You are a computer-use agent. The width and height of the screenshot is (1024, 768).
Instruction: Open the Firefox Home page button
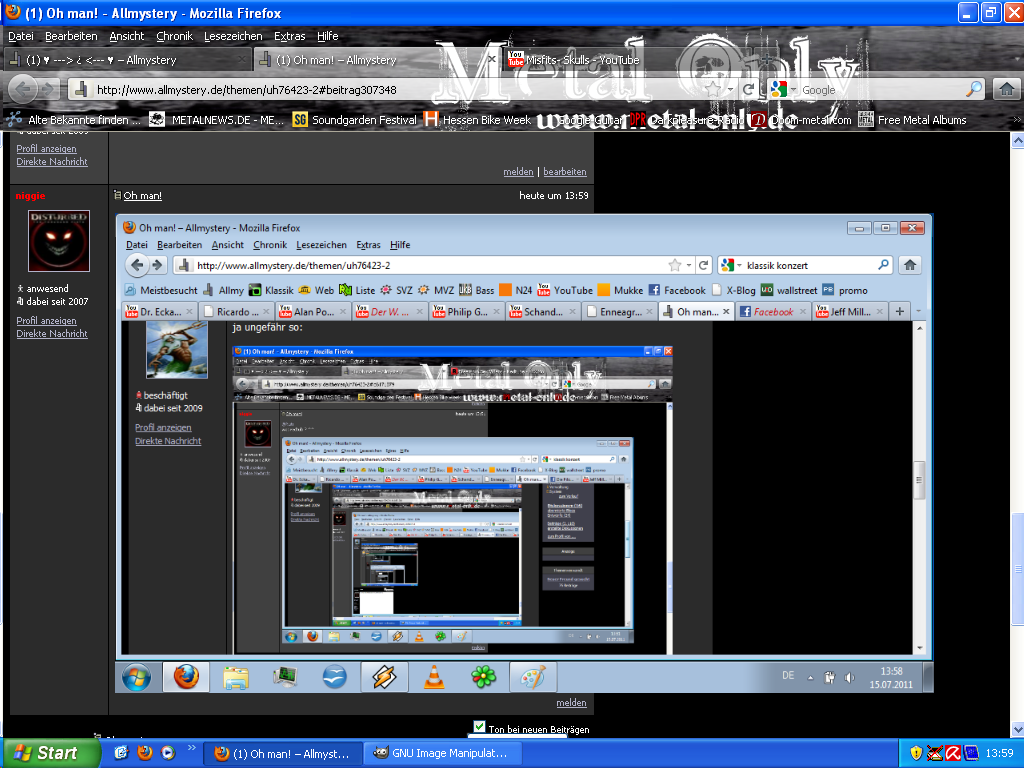tap(1006, 89)
